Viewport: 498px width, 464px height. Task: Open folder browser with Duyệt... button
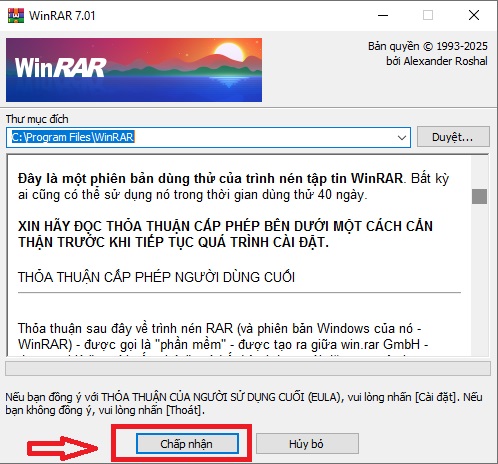pyautogui.click(x=453, y=137)
